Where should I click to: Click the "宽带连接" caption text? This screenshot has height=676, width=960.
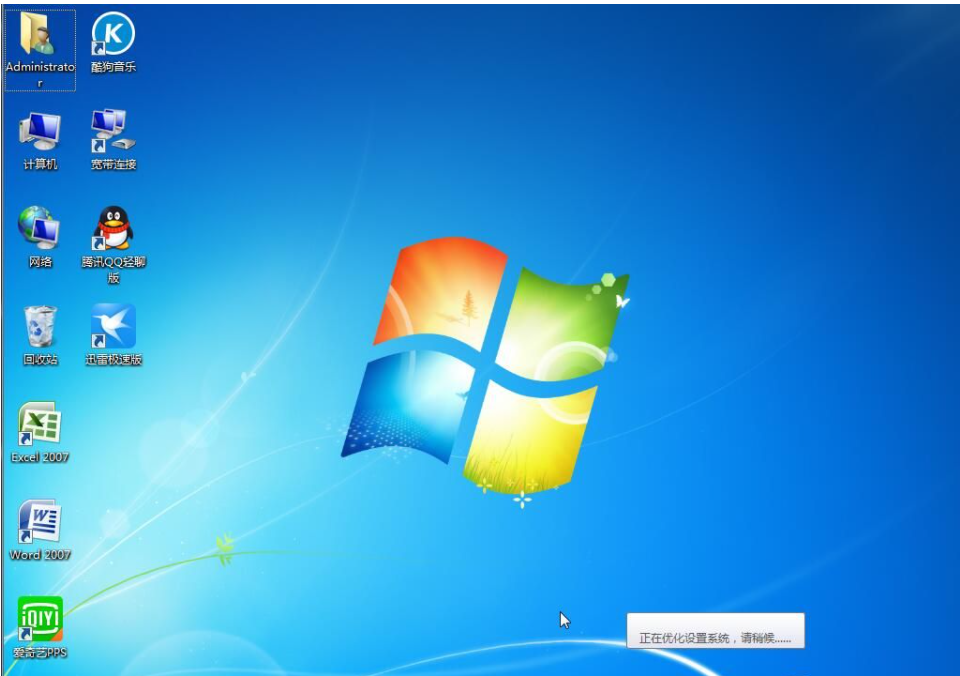[x=113, y=164]
